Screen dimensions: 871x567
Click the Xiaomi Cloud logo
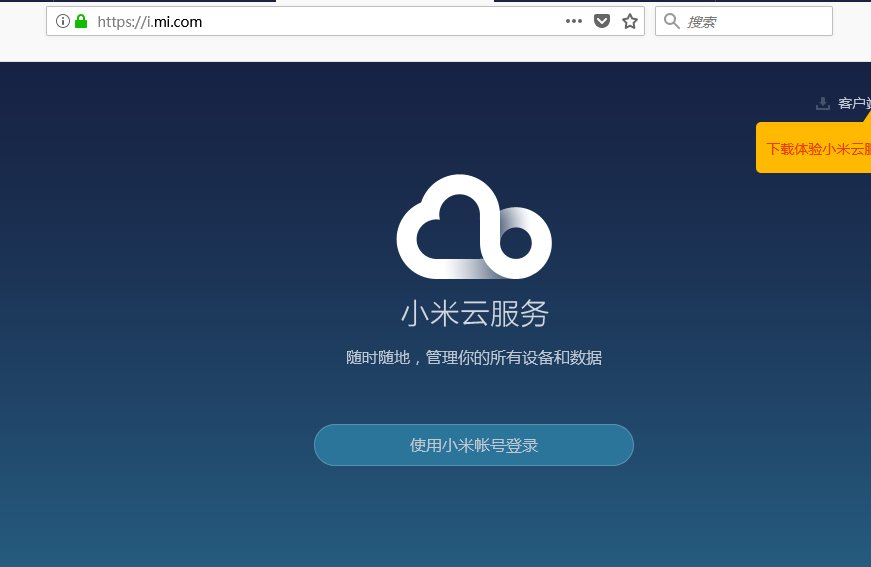pyautogui.click(x=474, y=227)
